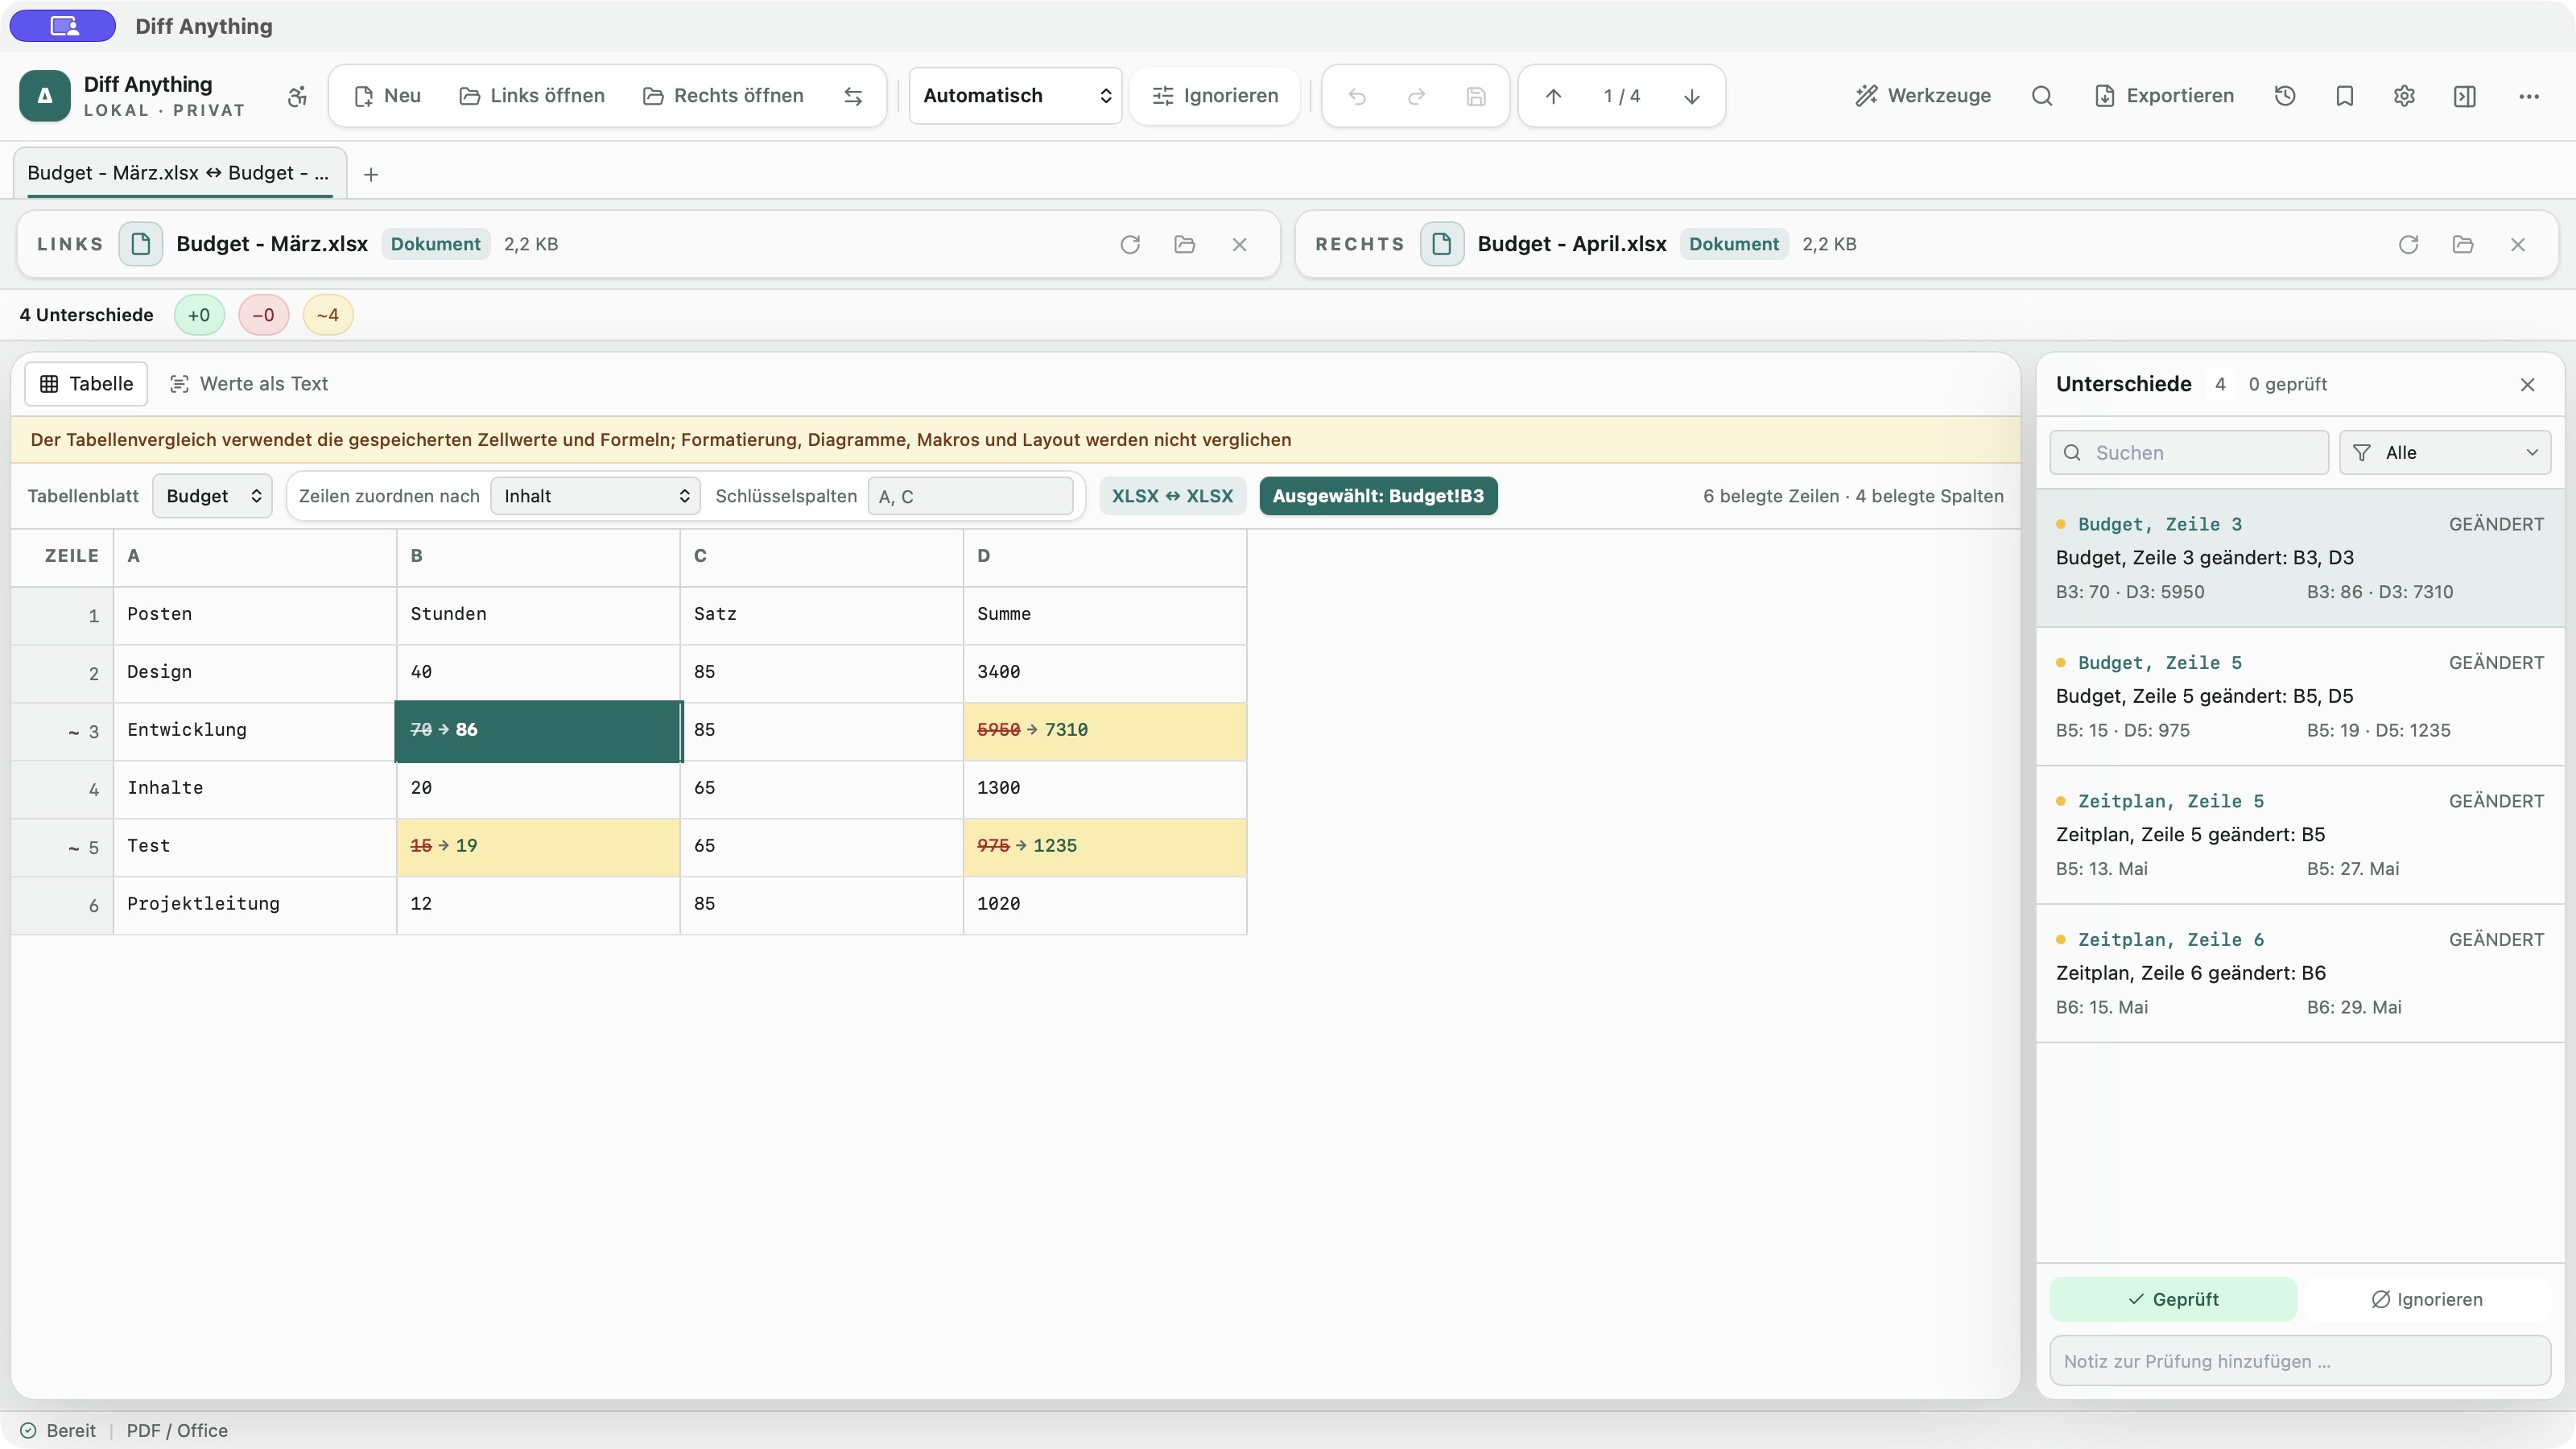Swap left and right files icon
Screen dimensions: 2576x1449
tap(853, 96)
